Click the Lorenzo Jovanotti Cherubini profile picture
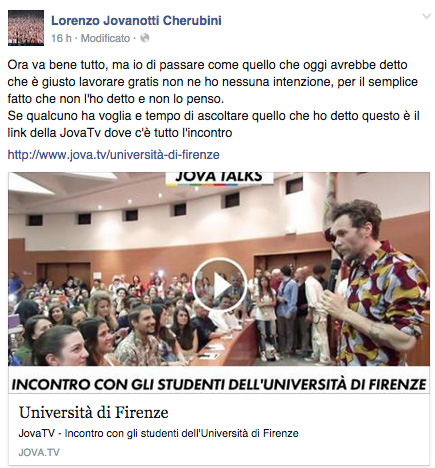The height and width of the screenshot is (468, 435). (x=26, y=28)
